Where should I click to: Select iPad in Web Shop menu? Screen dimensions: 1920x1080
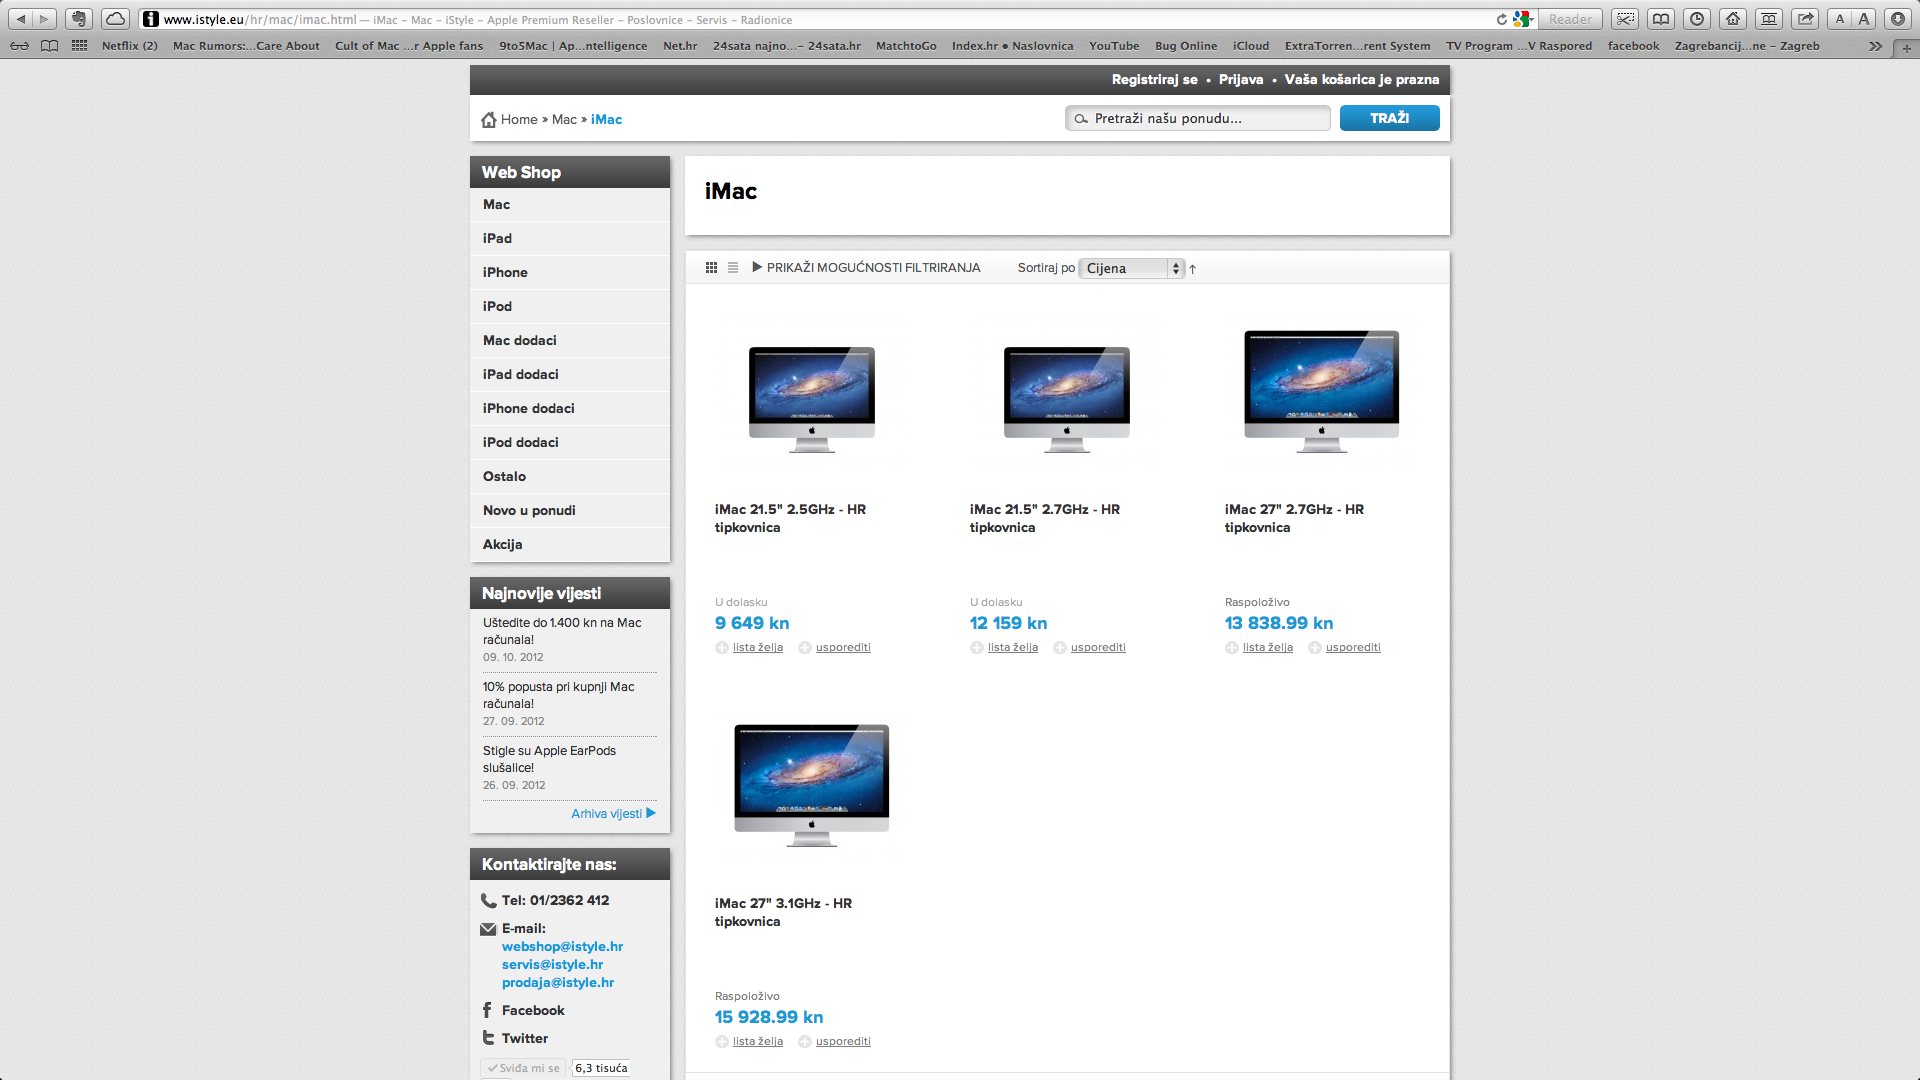[x=570, y=238]
